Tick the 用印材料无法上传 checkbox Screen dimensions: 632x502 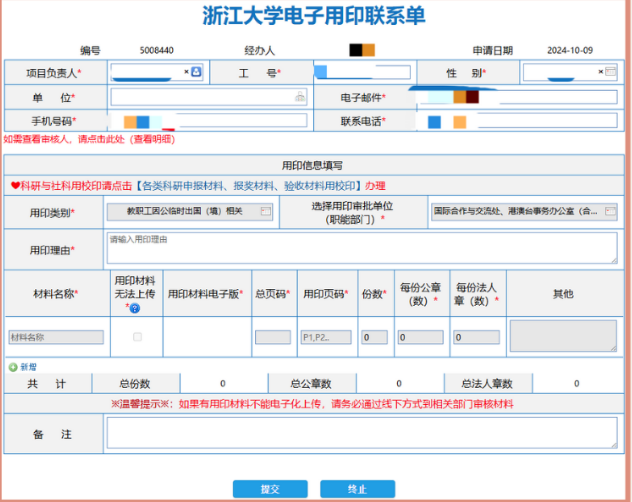[137, 337]
